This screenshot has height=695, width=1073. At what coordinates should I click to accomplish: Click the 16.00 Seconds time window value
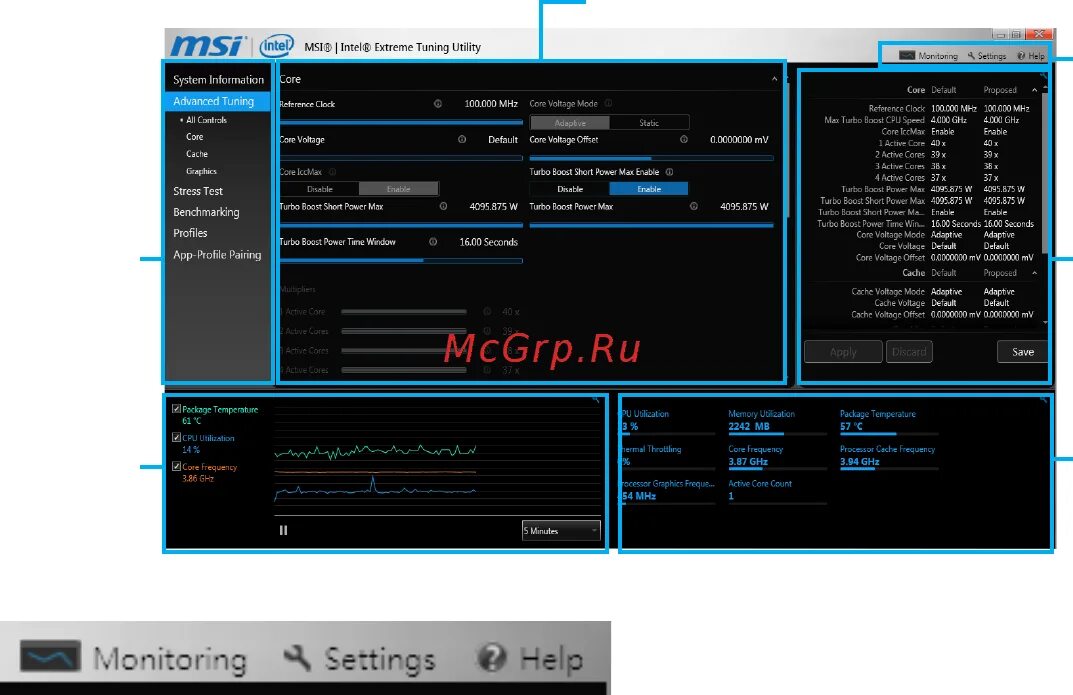click(x=488, y=242)
